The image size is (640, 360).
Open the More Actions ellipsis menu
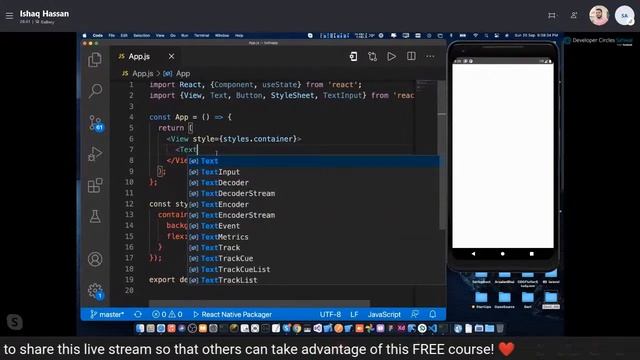430,56
